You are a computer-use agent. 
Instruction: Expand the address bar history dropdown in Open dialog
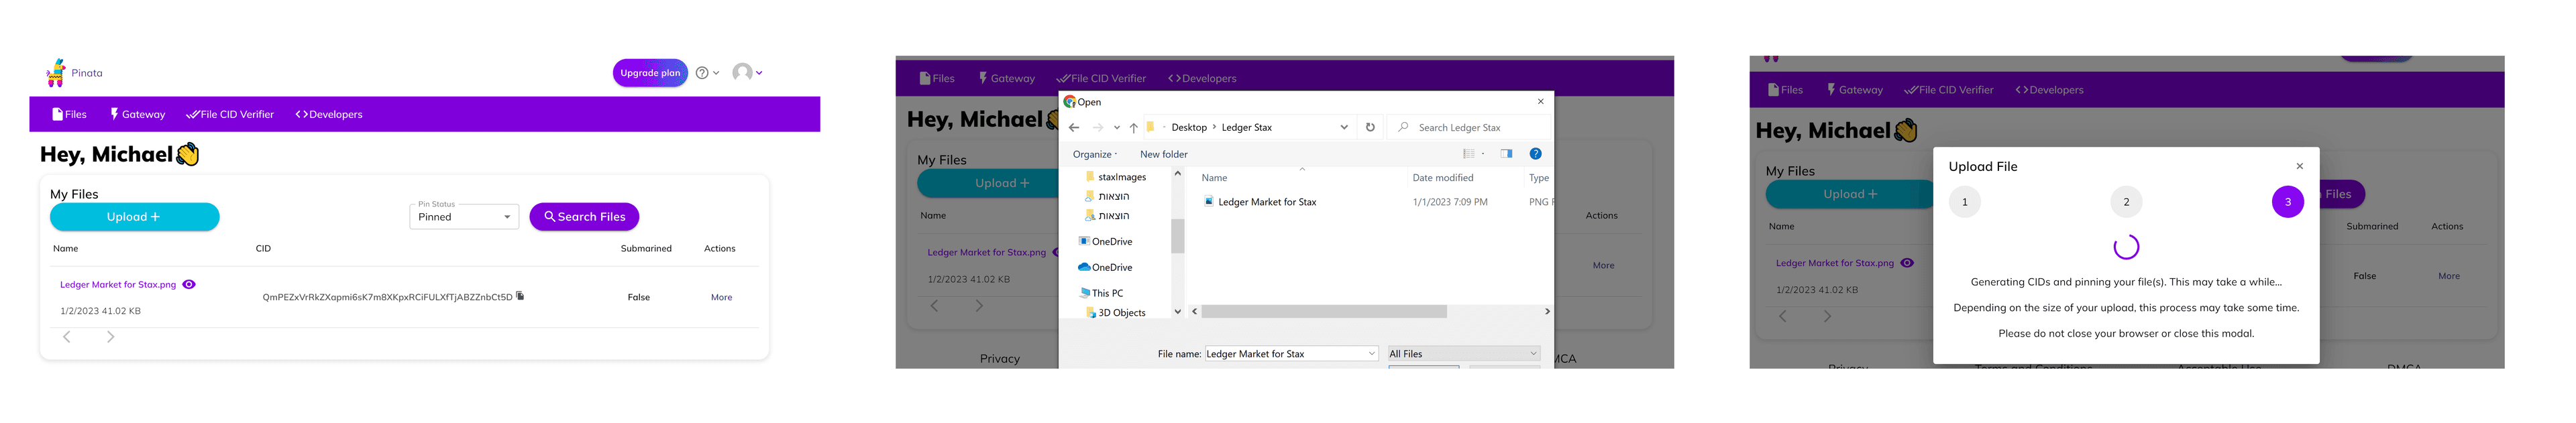coord(1343,127)
